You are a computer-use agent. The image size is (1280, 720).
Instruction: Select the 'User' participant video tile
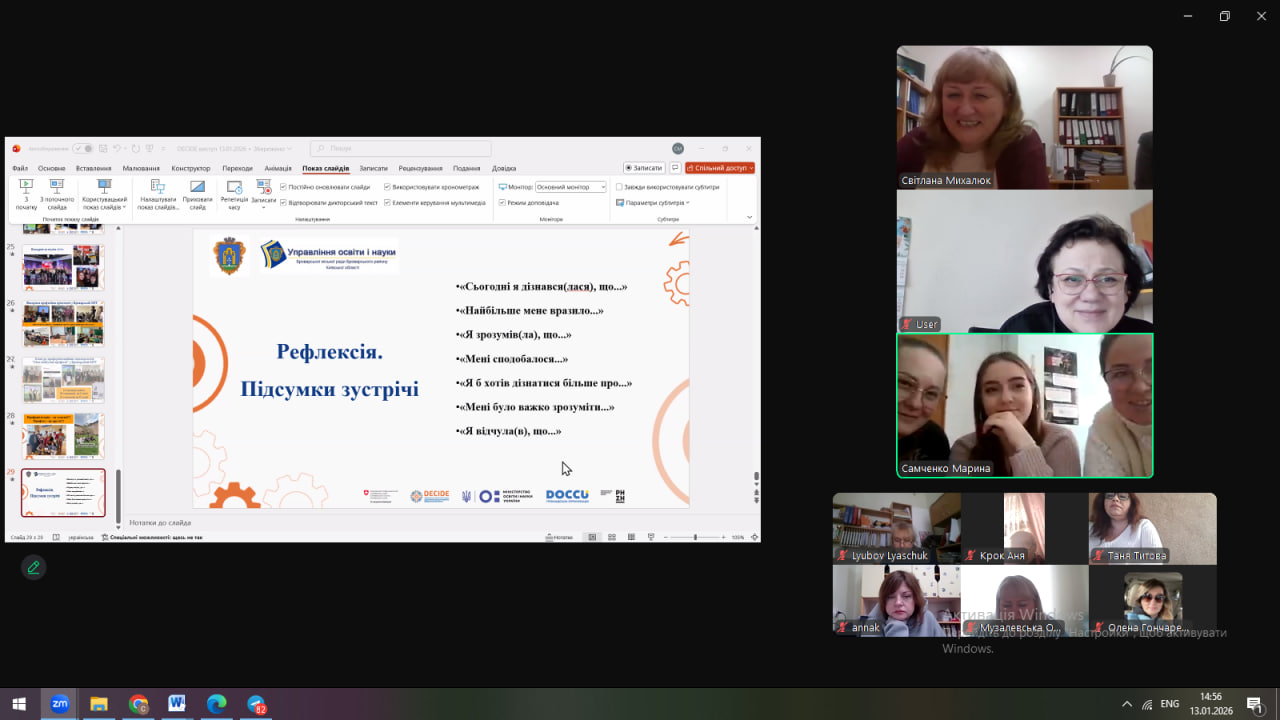(x=1024, y=261)
